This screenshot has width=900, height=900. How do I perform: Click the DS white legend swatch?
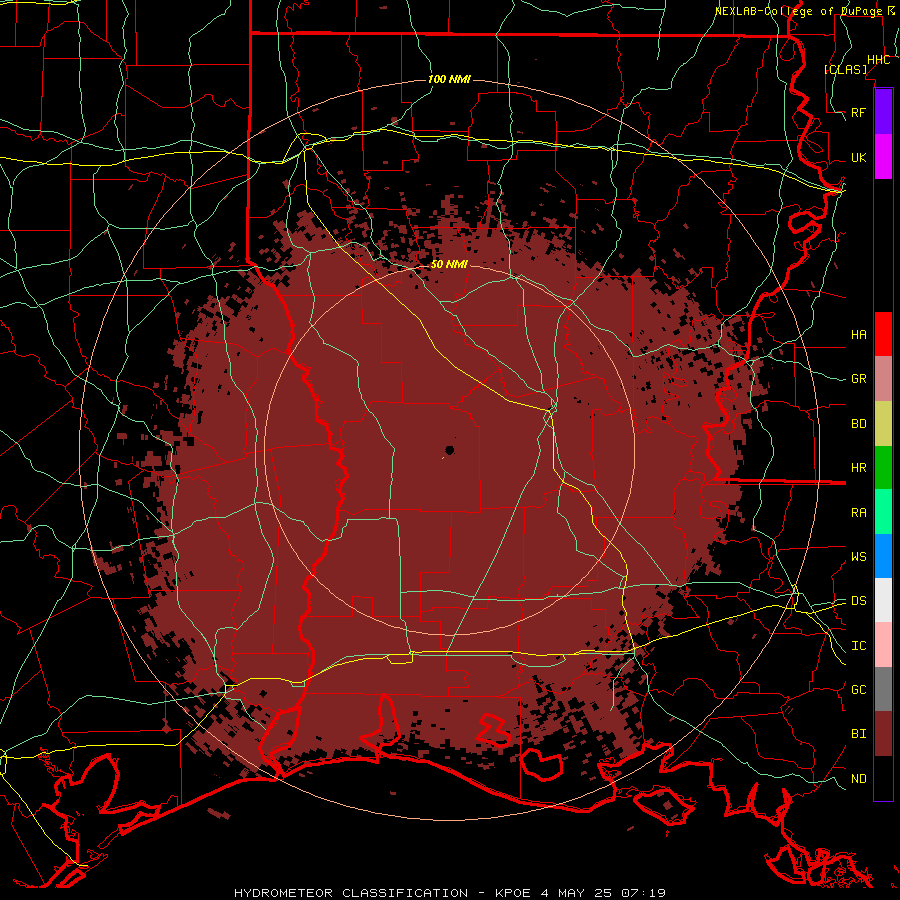pyautogui.click(x=883, y=600)
